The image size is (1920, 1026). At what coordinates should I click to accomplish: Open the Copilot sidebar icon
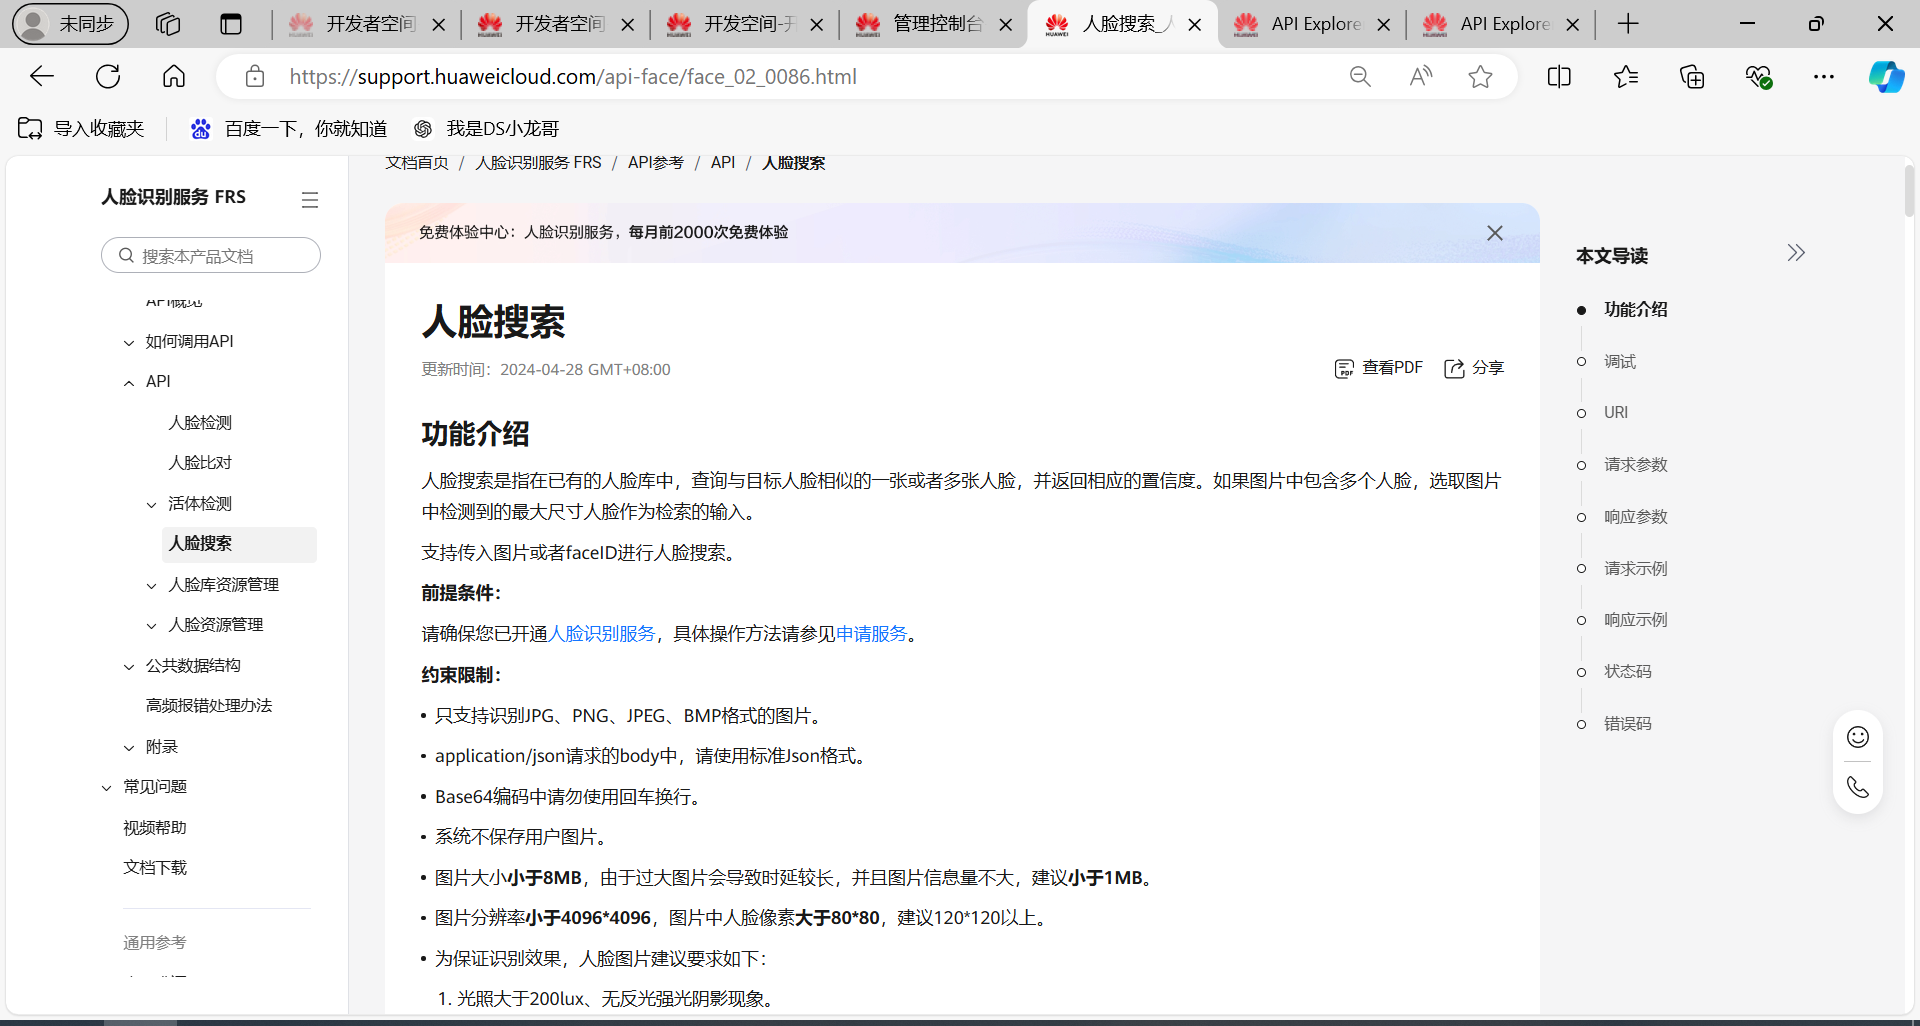coord(1885,77)
